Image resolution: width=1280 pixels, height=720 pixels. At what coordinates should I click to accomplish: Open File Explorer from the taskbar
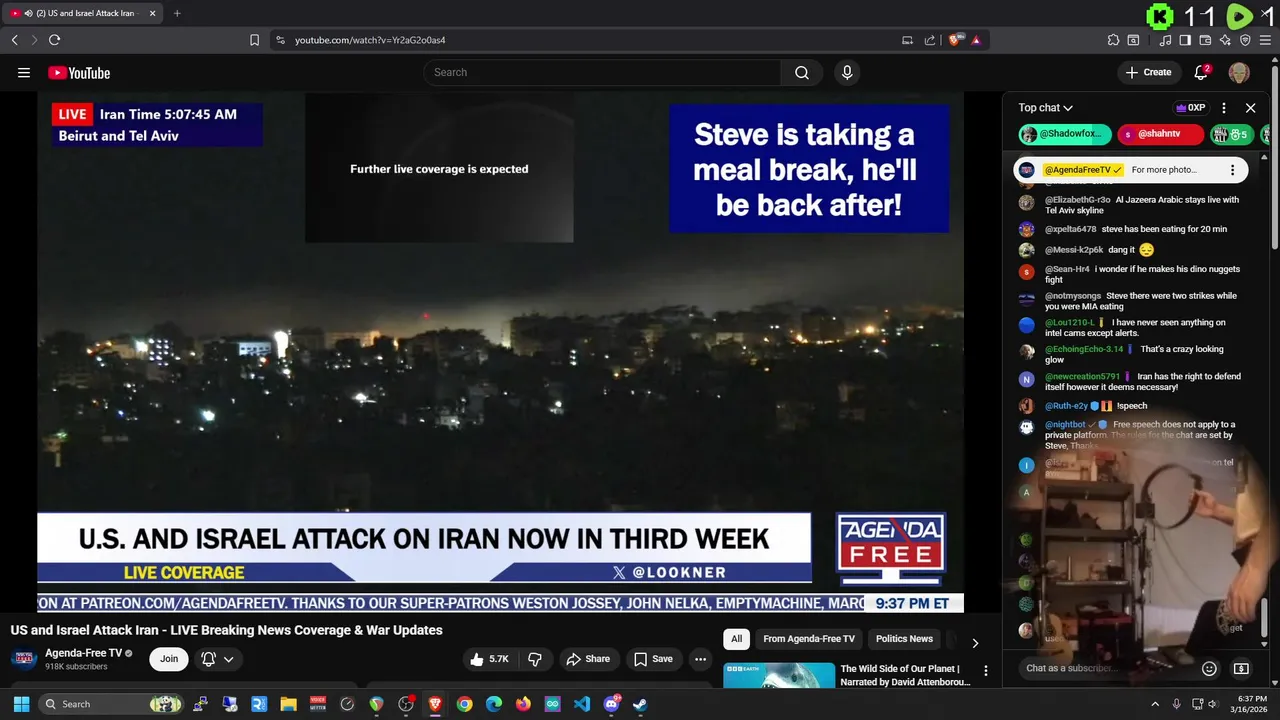[x=288, y=704]
